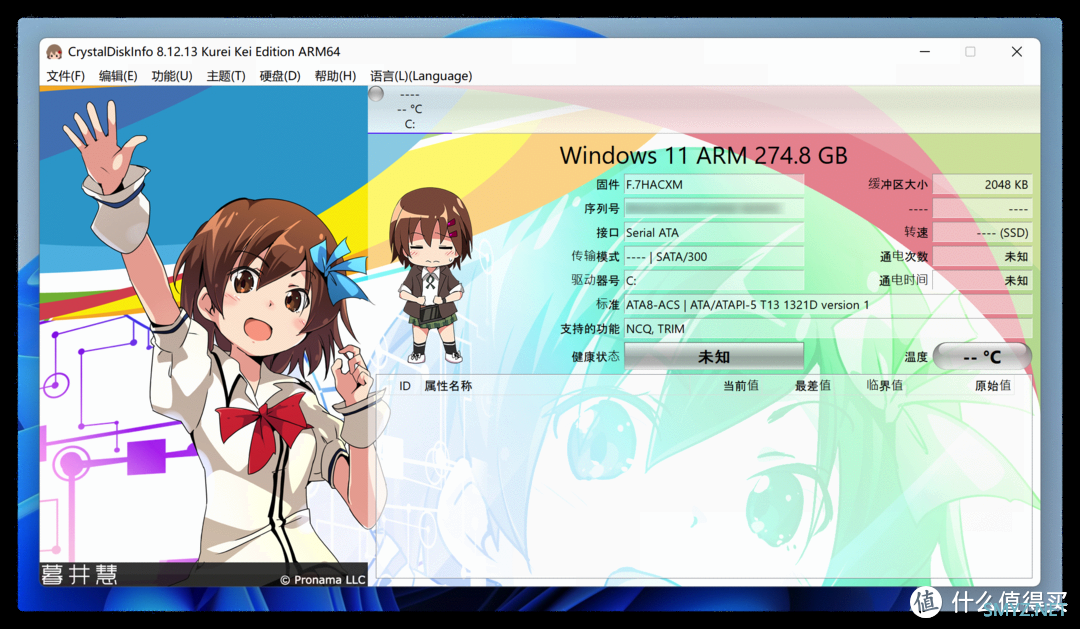
Task: Click the supported features NCQ, TRIM field
Action: pyautogui.click(x=828, y=329)
